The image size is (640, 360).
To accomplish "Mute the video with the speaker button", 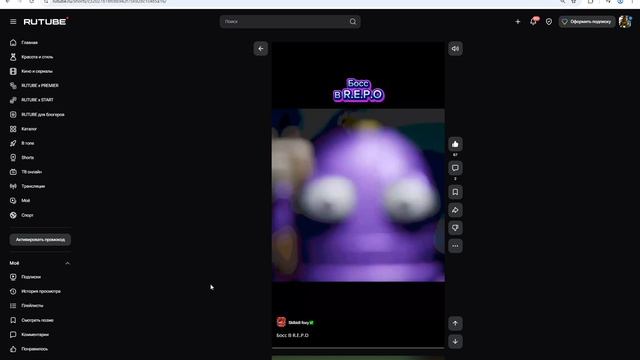I will coord(455,49).
